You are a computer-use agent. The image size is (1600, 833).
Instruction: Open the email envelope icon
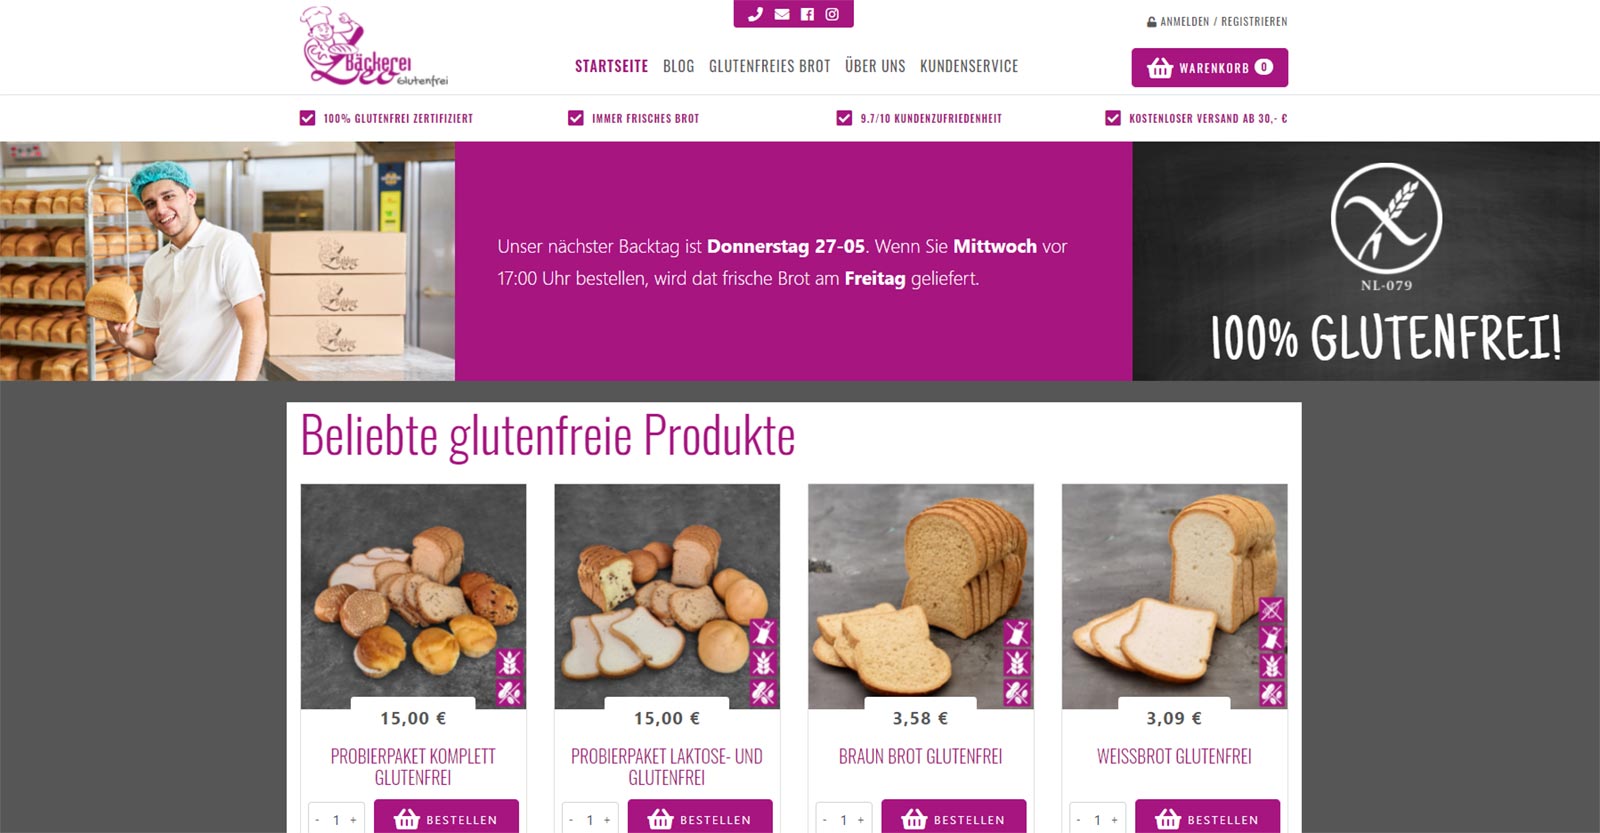[782, 14]
